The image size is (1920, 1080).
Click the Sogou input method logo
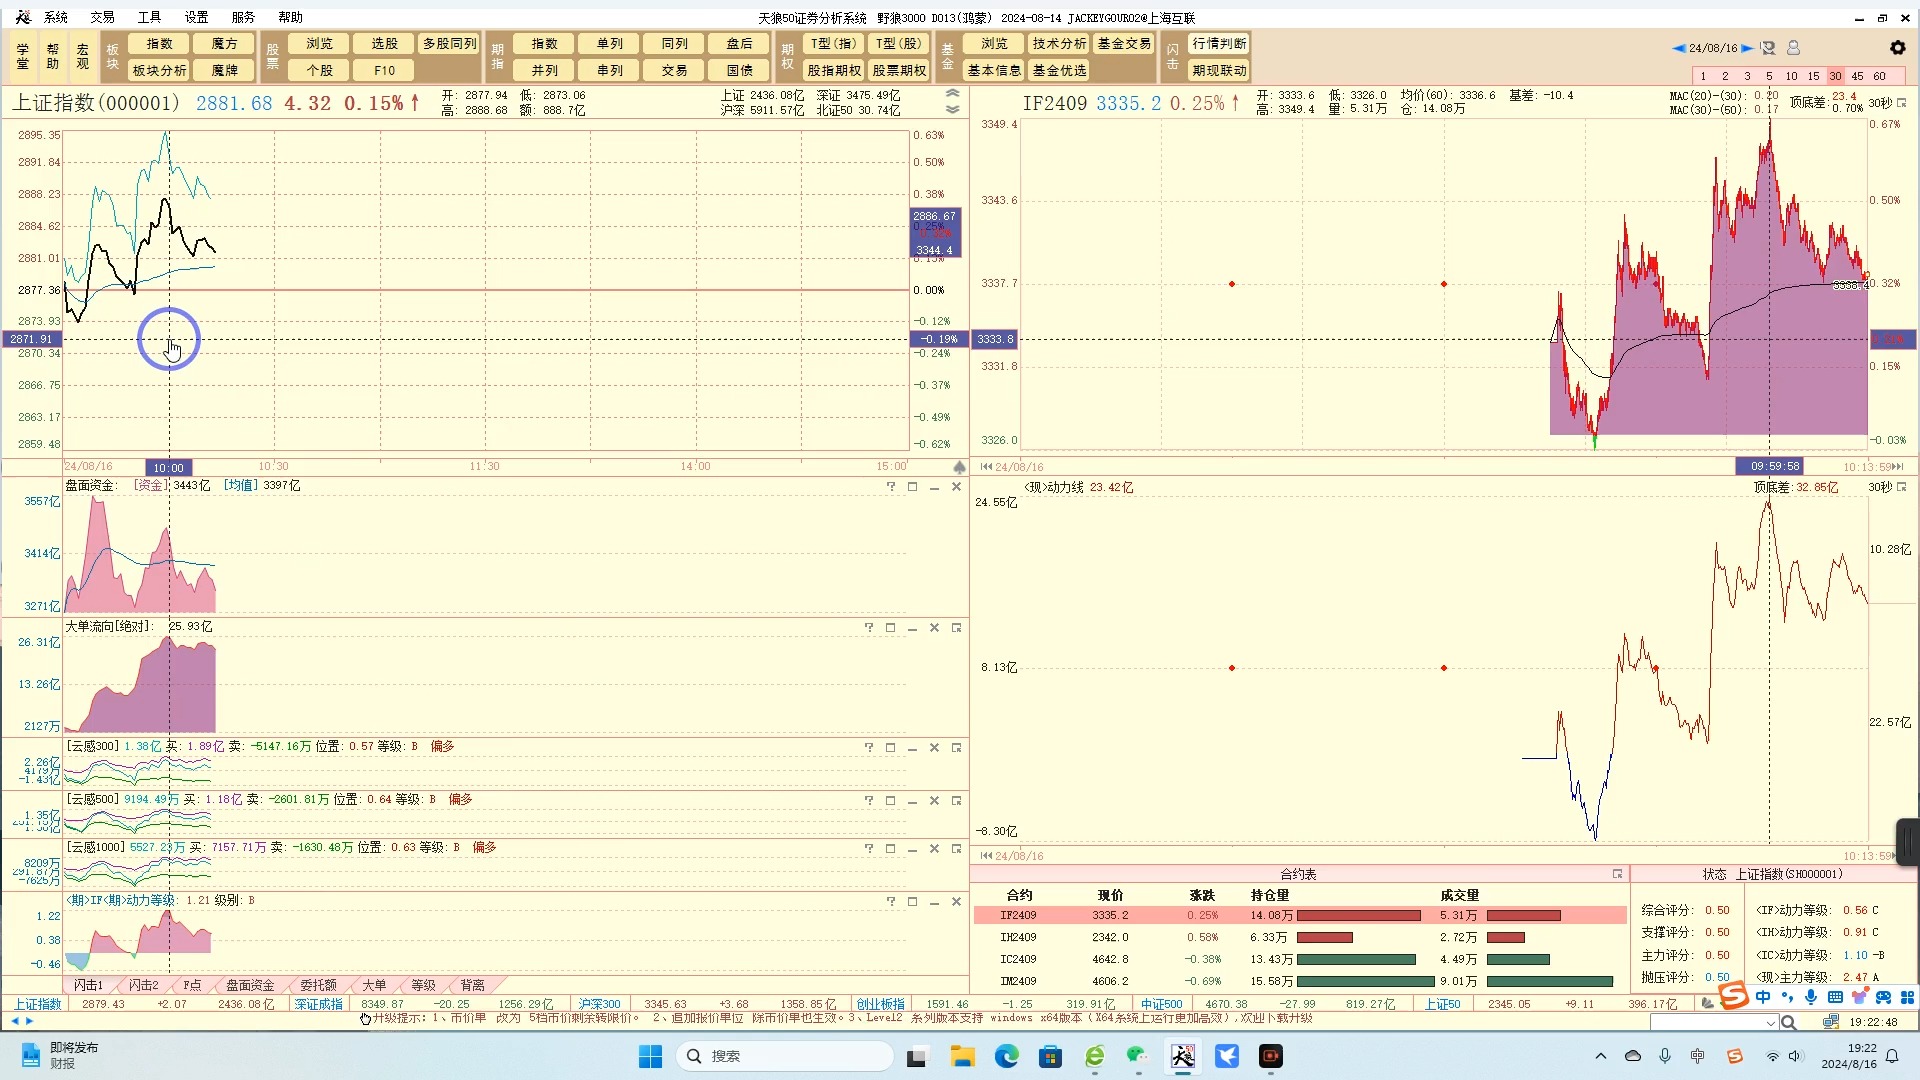[1734, 996]
